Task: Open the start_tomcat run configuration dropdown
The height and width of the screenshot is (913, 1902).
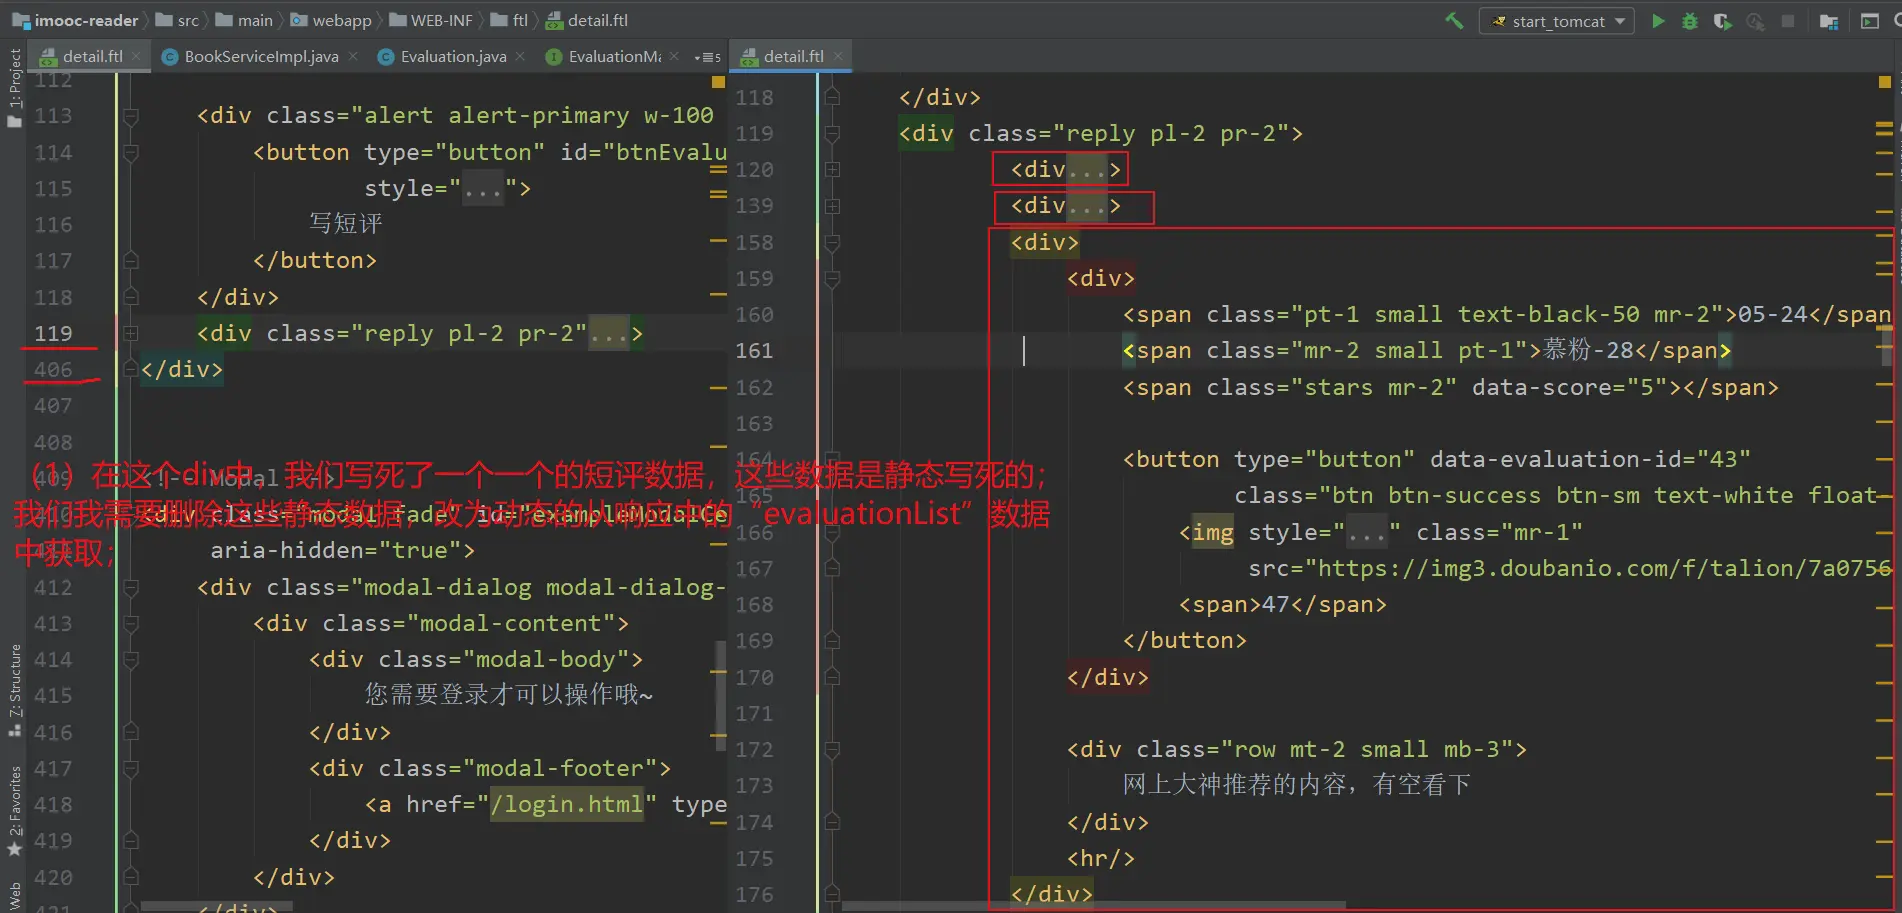Action: click(1557, 21)
